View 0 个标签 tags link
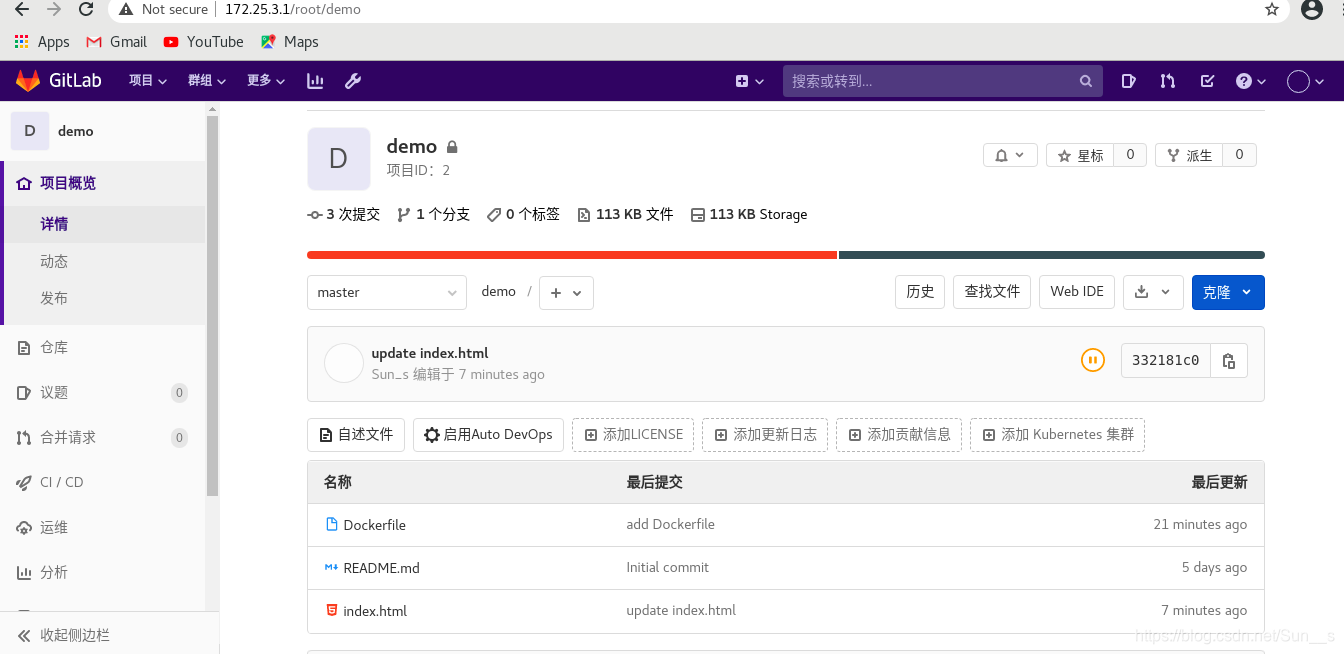This screenshot has height=654, width=1344. tap(523, 214)
